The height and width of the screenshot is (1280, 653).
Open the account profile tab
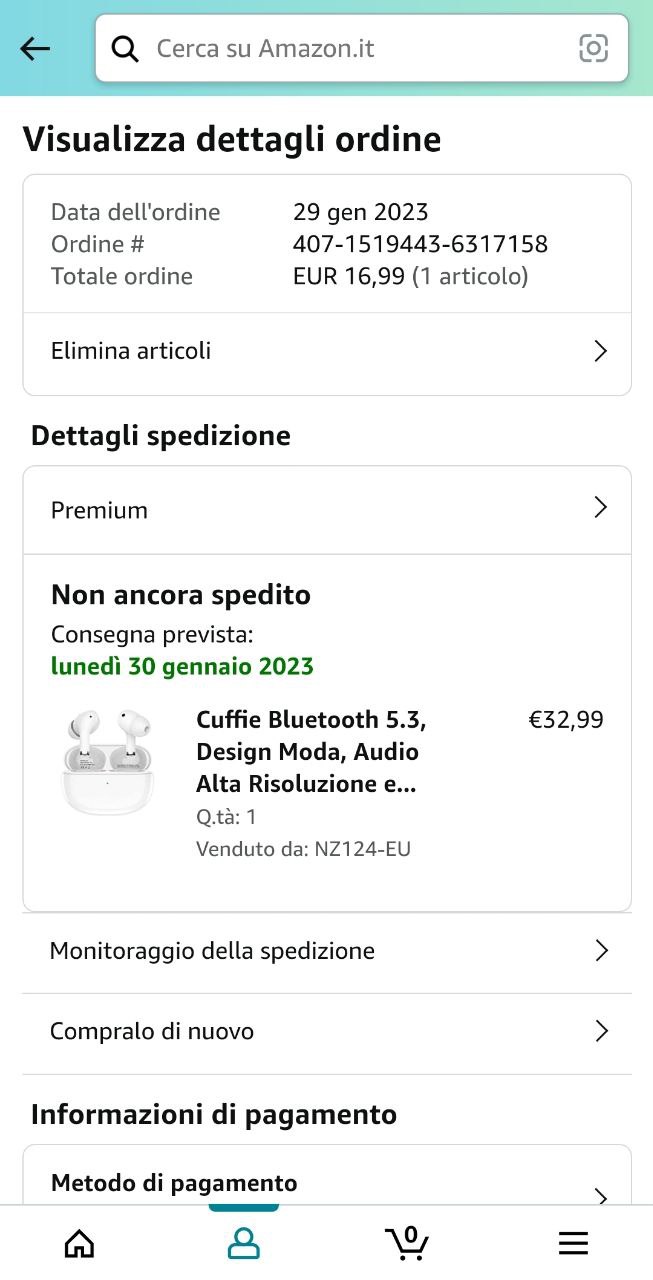pyautogui.click(x=243, y=1243)
